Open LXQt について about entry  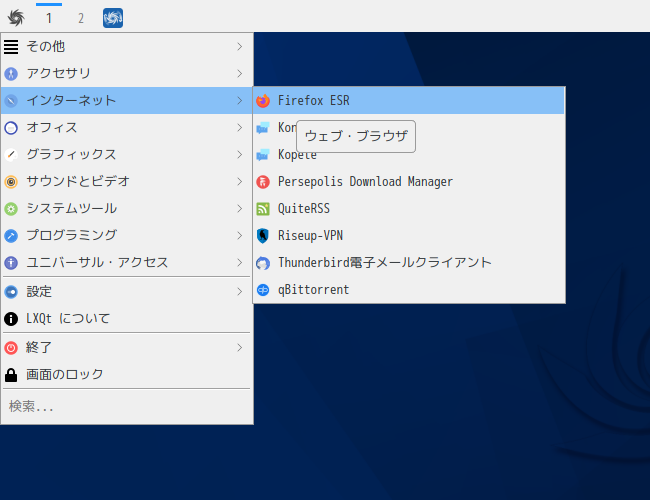click(x=127, y=319)
